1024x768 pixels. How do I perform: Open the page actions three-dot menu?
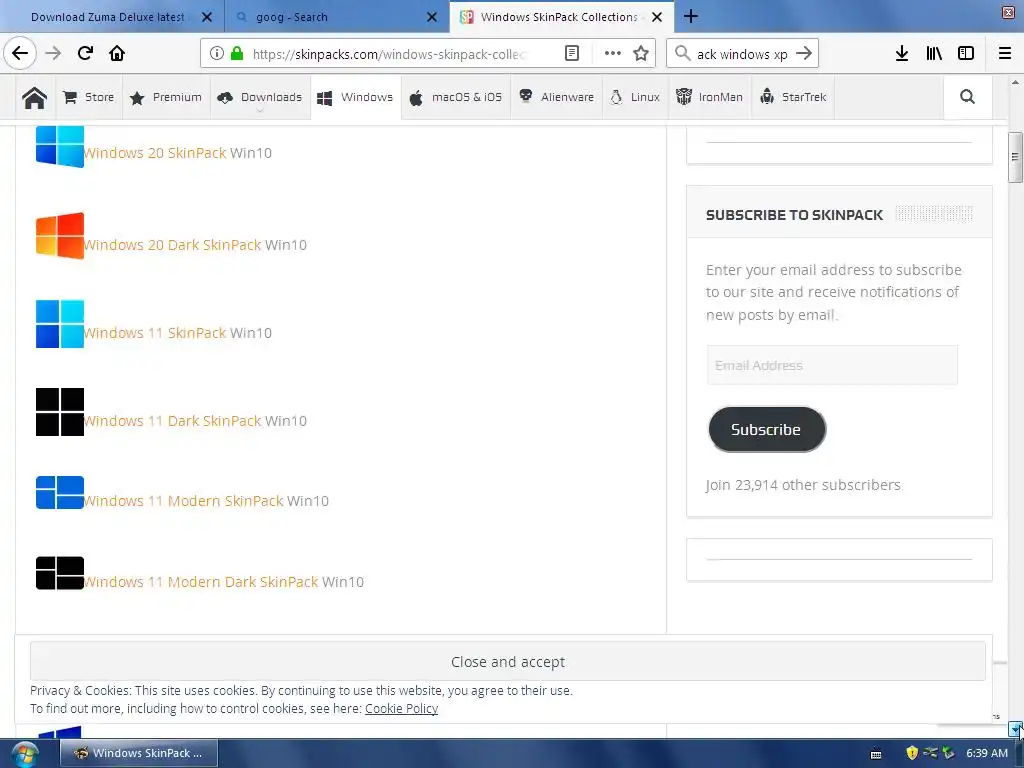[x=613, y=54]
